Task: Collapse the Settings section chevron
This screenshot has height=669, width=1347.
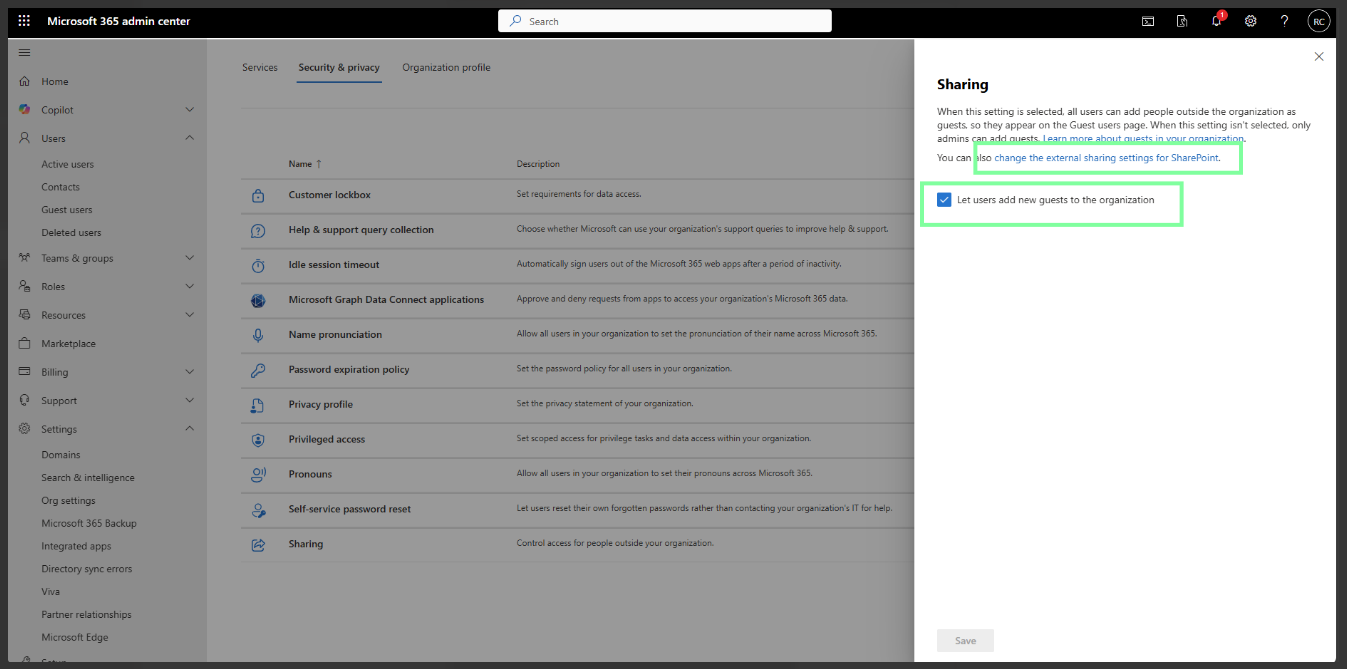Action: 190,429
